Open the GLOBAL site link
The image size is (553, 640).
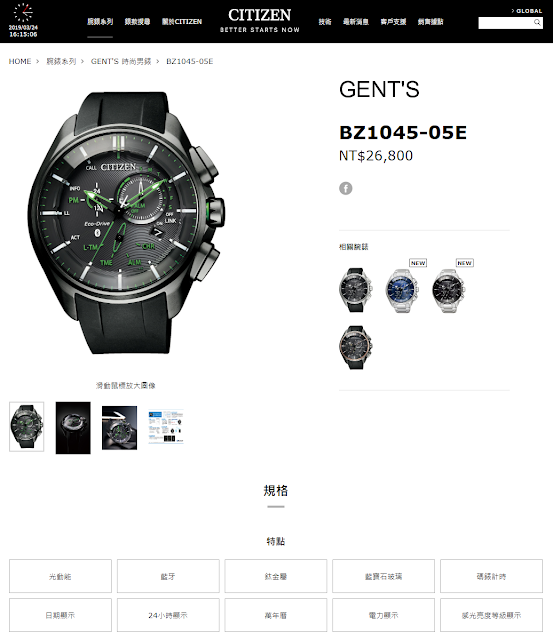(x=526, y=11)
